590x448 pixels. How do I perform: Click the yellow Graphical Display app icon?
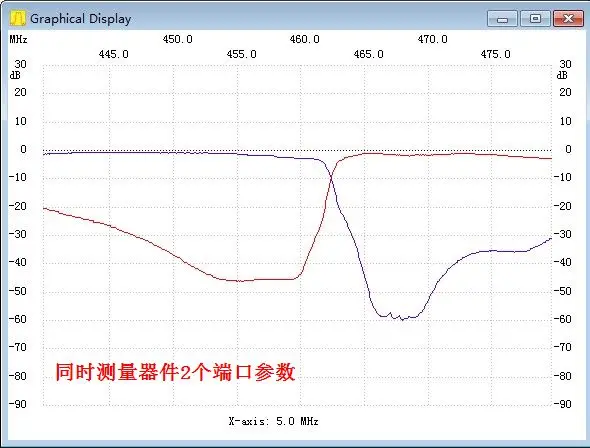pos(17,18)
